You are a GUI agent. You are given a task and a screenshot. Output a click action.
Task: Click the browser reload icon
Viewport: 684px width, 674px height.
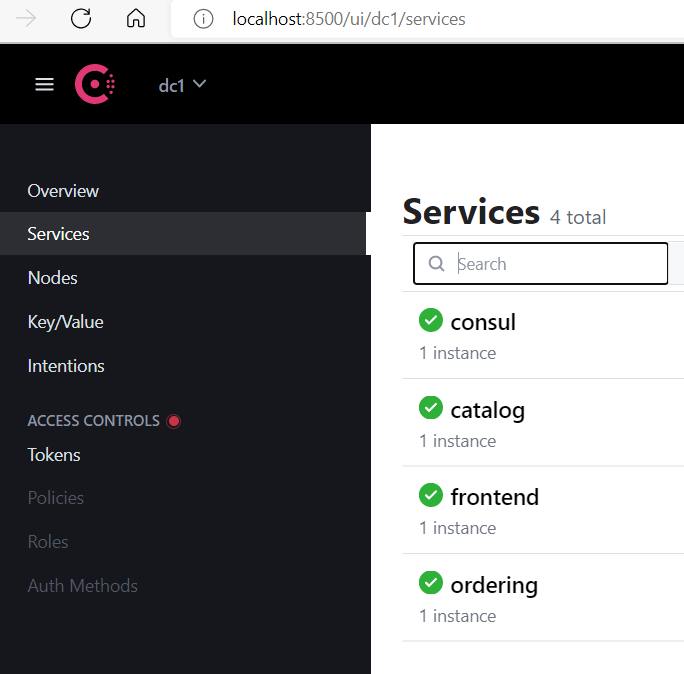click(x=81, y=19)
